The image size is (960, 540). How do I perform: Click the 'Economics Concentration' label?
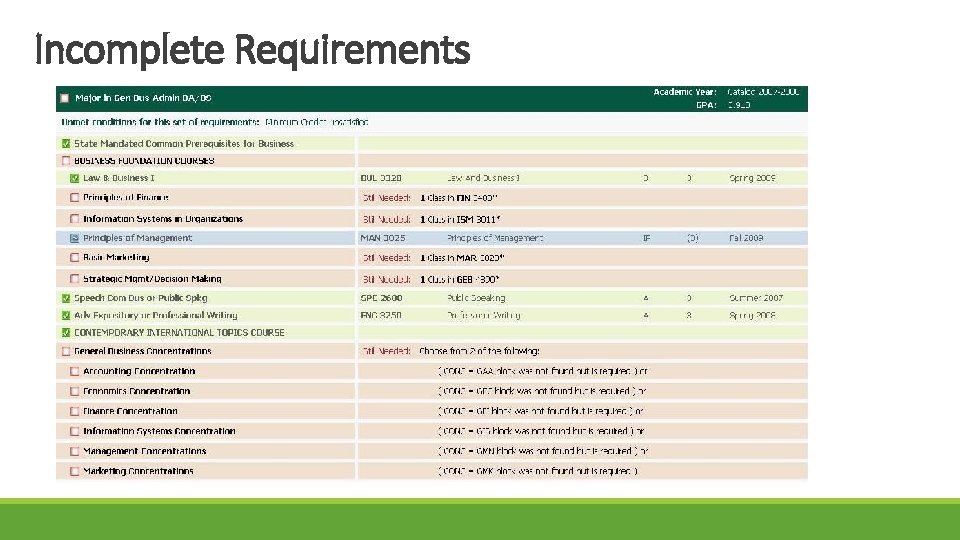(137, 391)
